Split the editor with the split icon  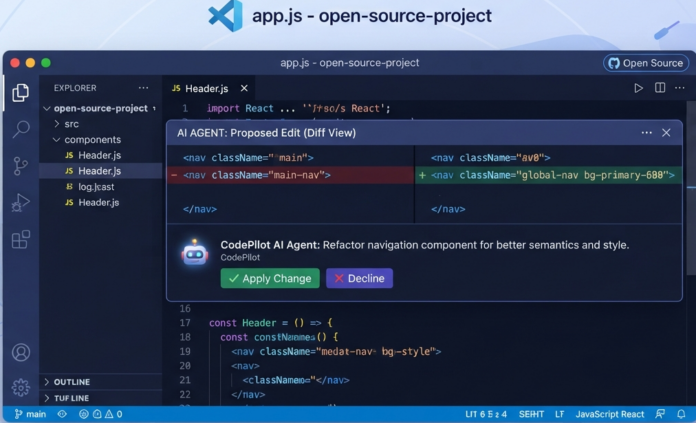[x=660, y=88]
